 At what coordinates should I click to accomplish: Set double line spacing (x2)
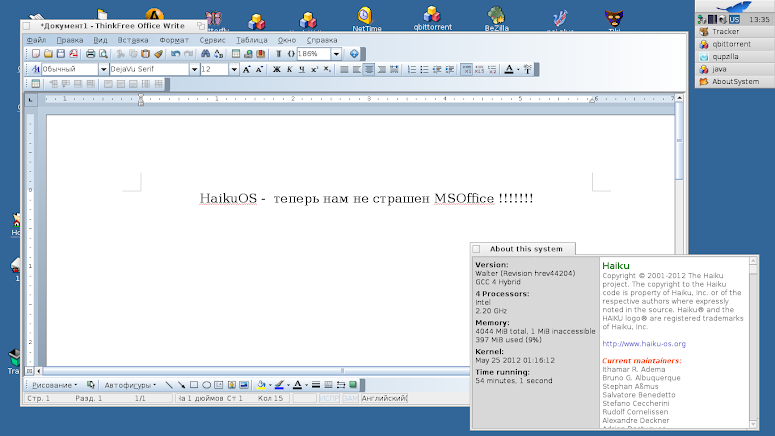pyautogui.click(x=492, y=69)
